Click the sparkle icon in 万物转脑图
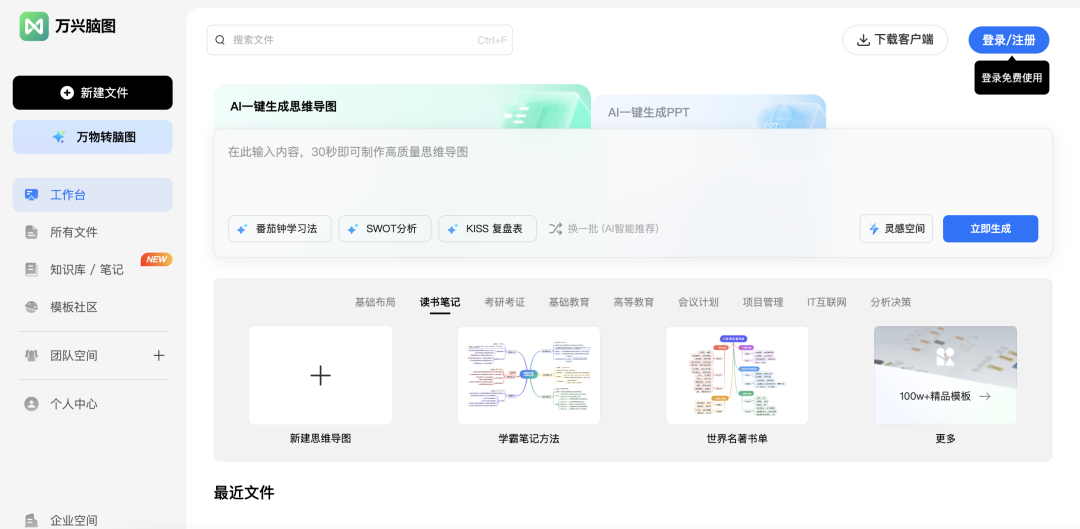Viewport: 1080px width, 529px height. pos(59,137)
